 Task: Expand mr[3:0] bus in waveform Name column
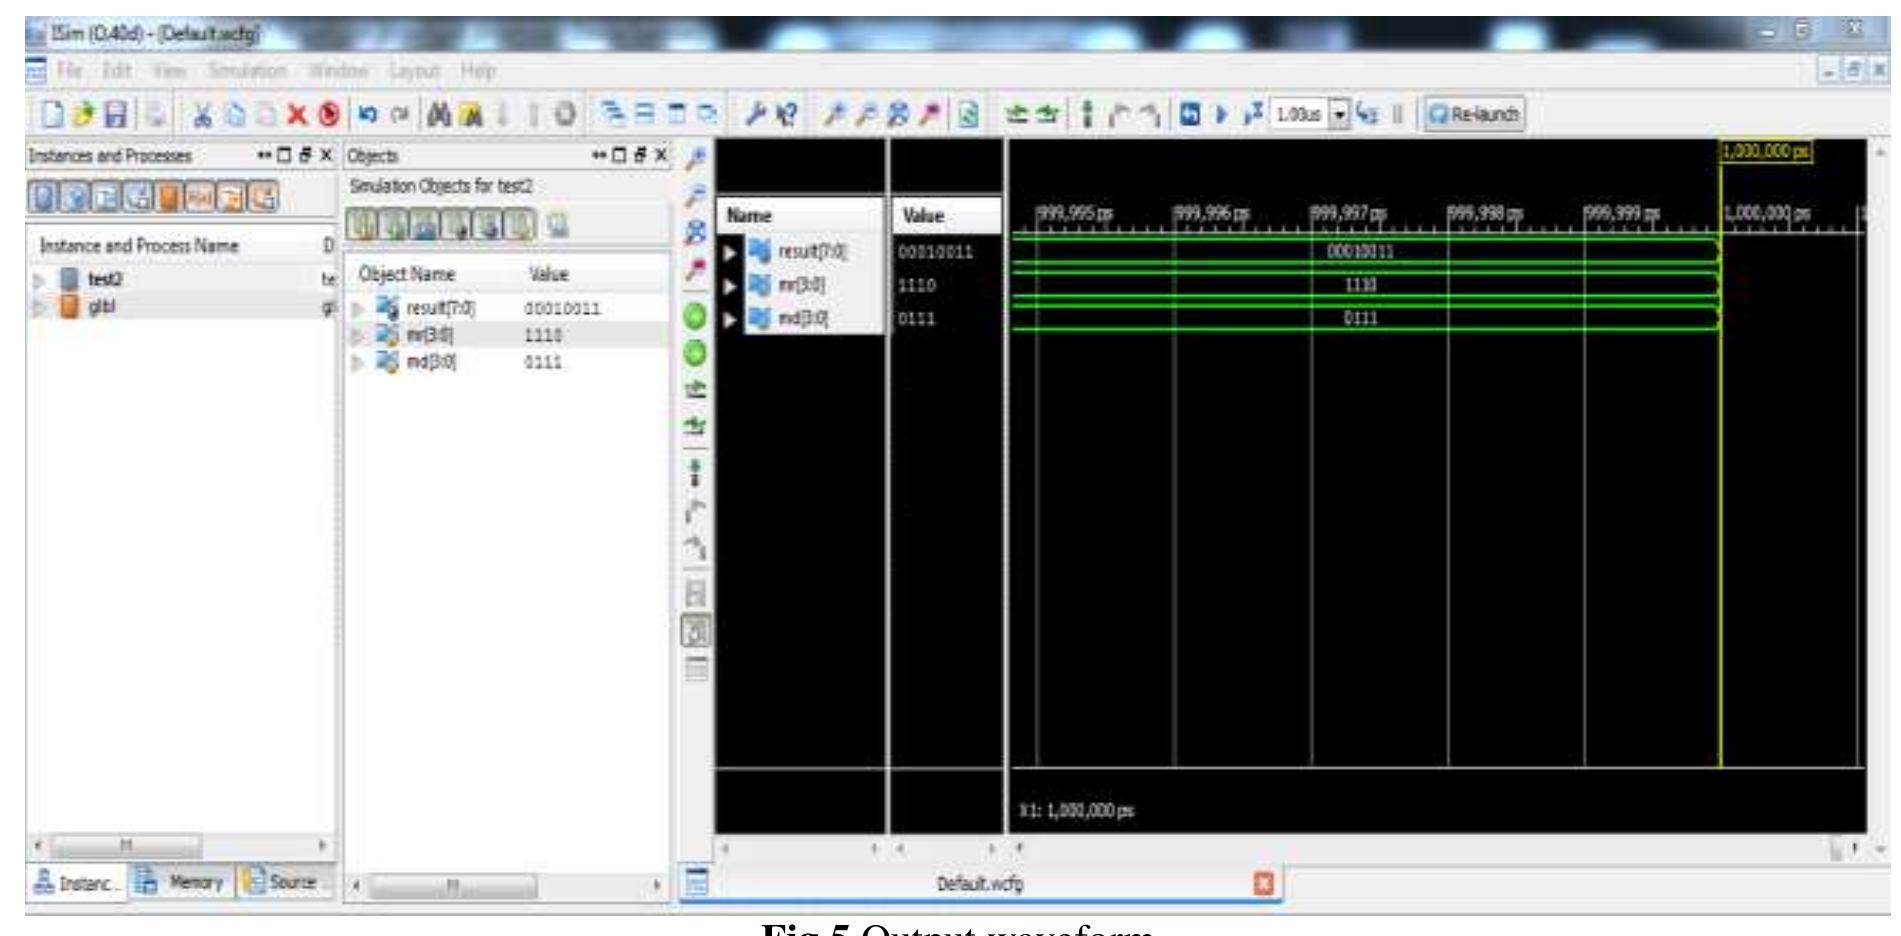pyautogui.click(x=732, y=285)
